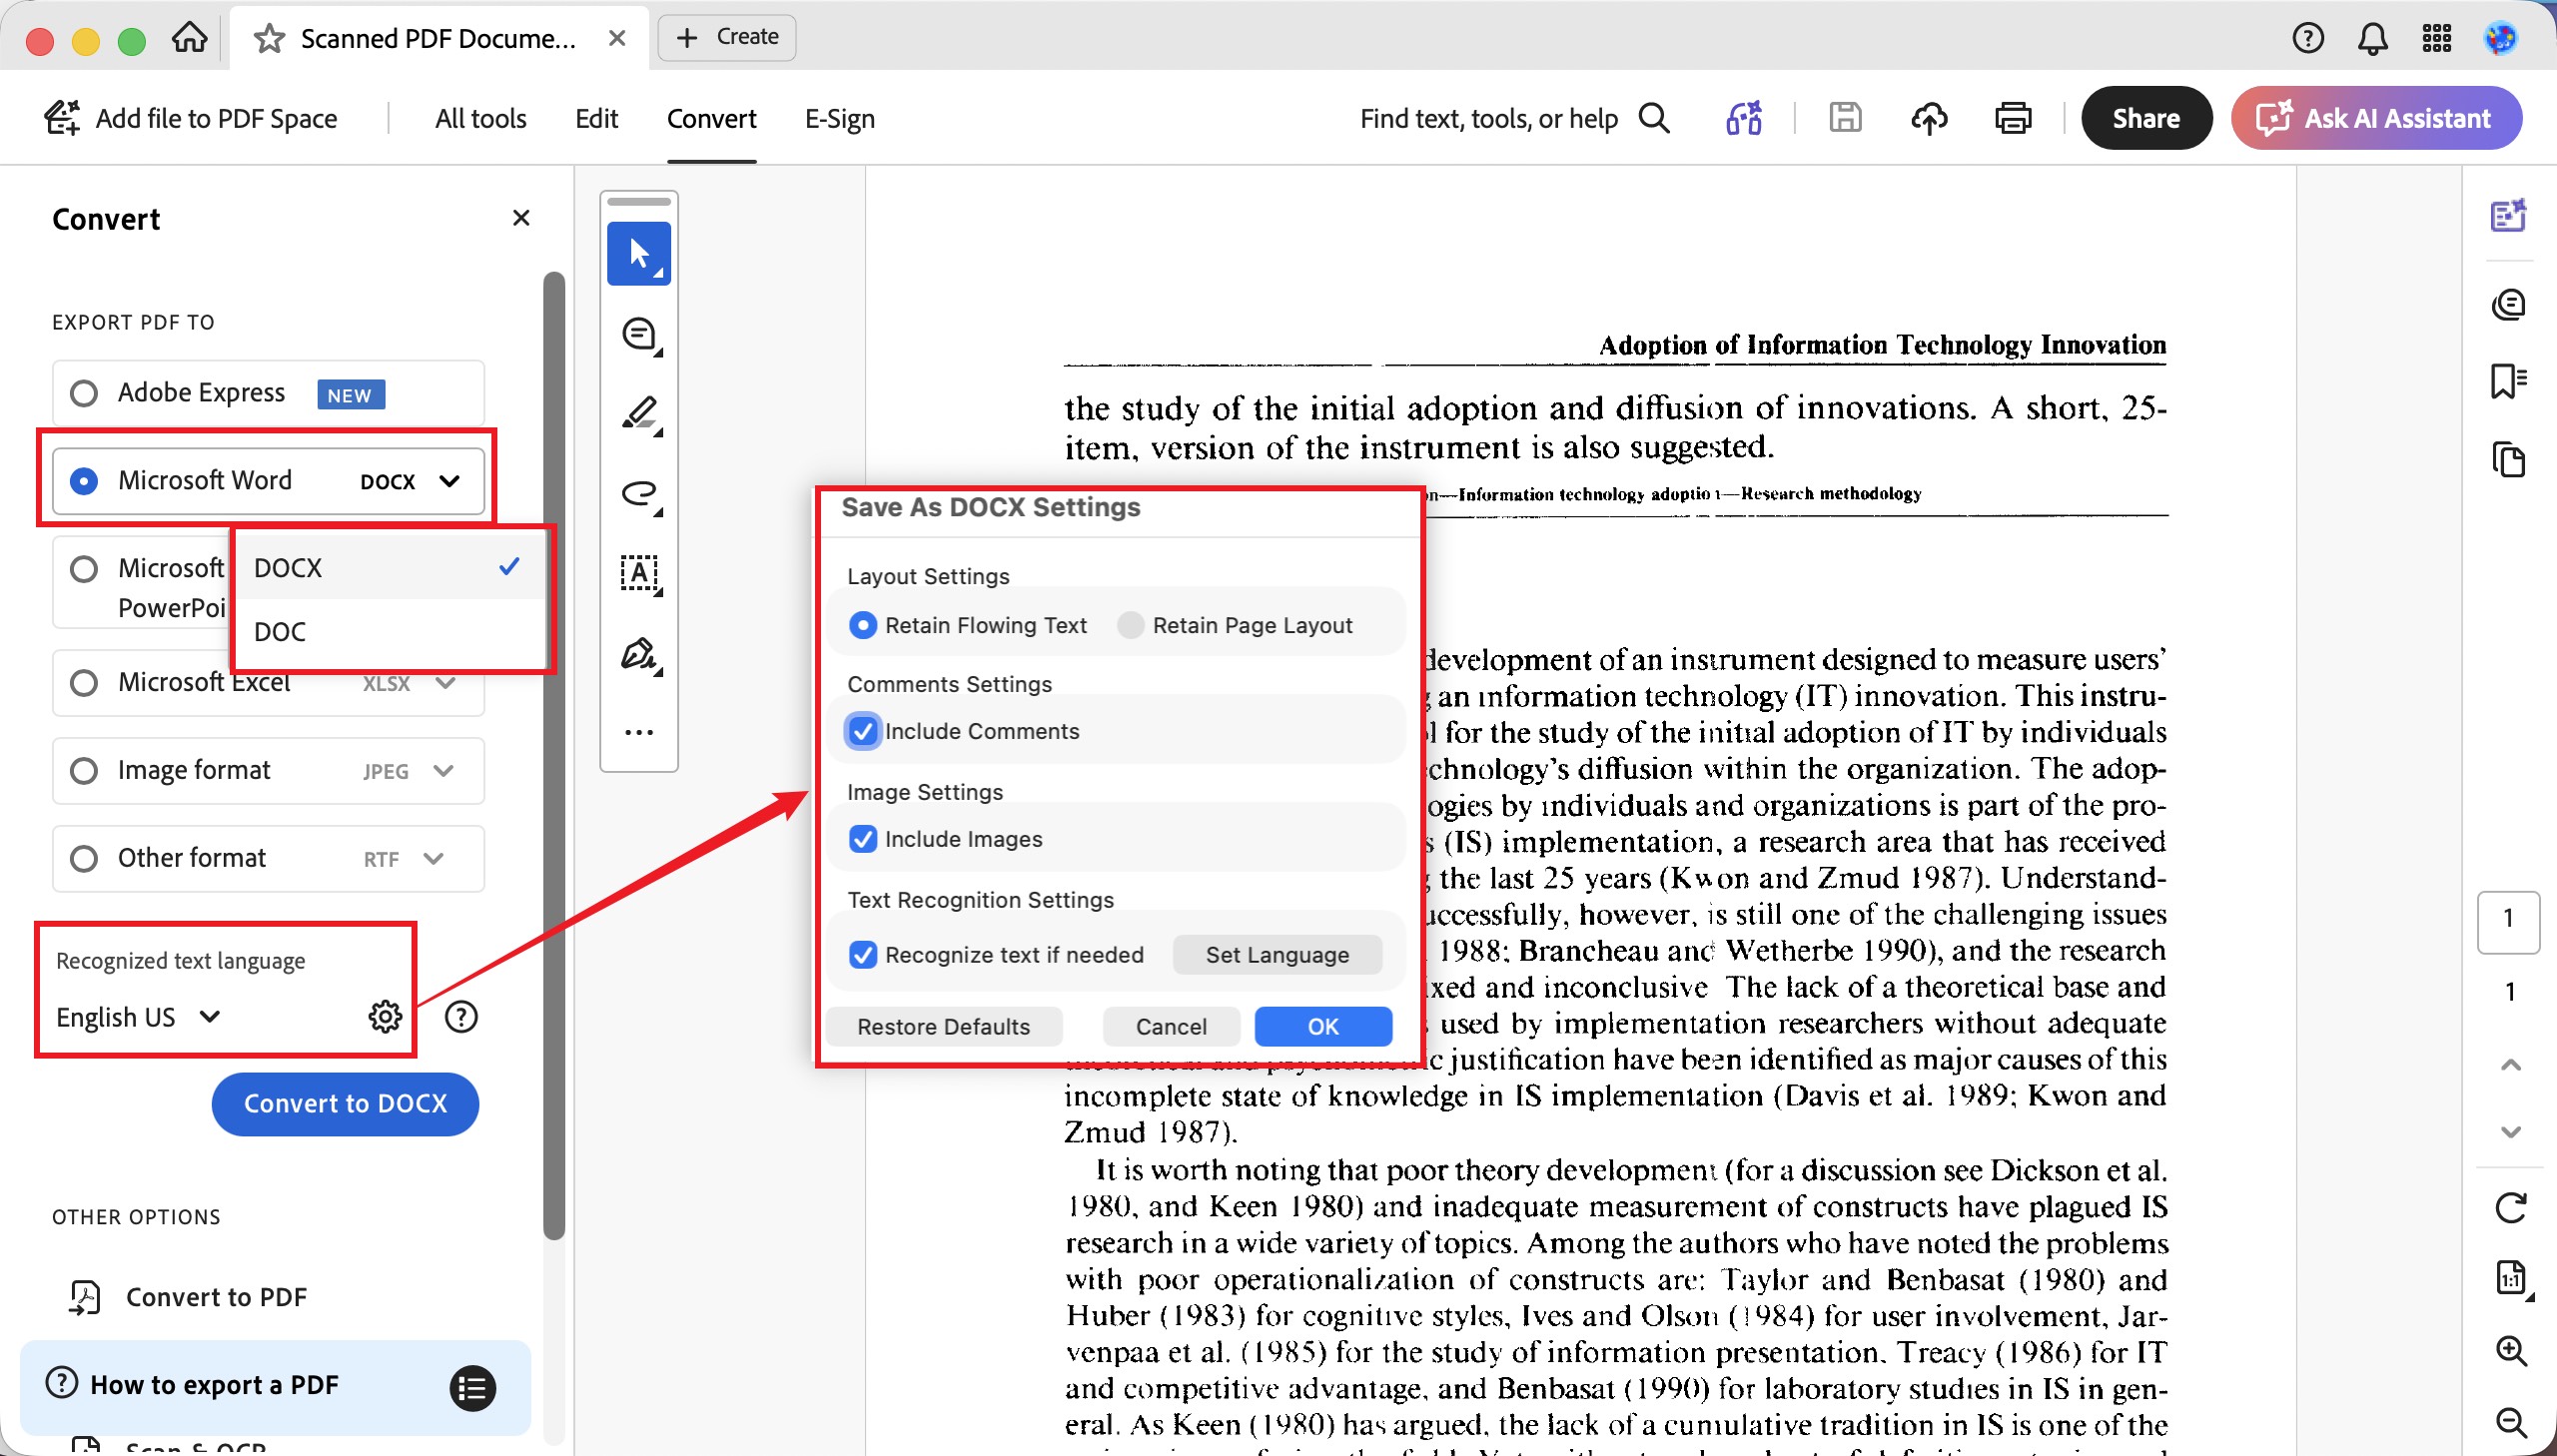
Task: Click the upload to cloud icon
Action: [1929, 118]
